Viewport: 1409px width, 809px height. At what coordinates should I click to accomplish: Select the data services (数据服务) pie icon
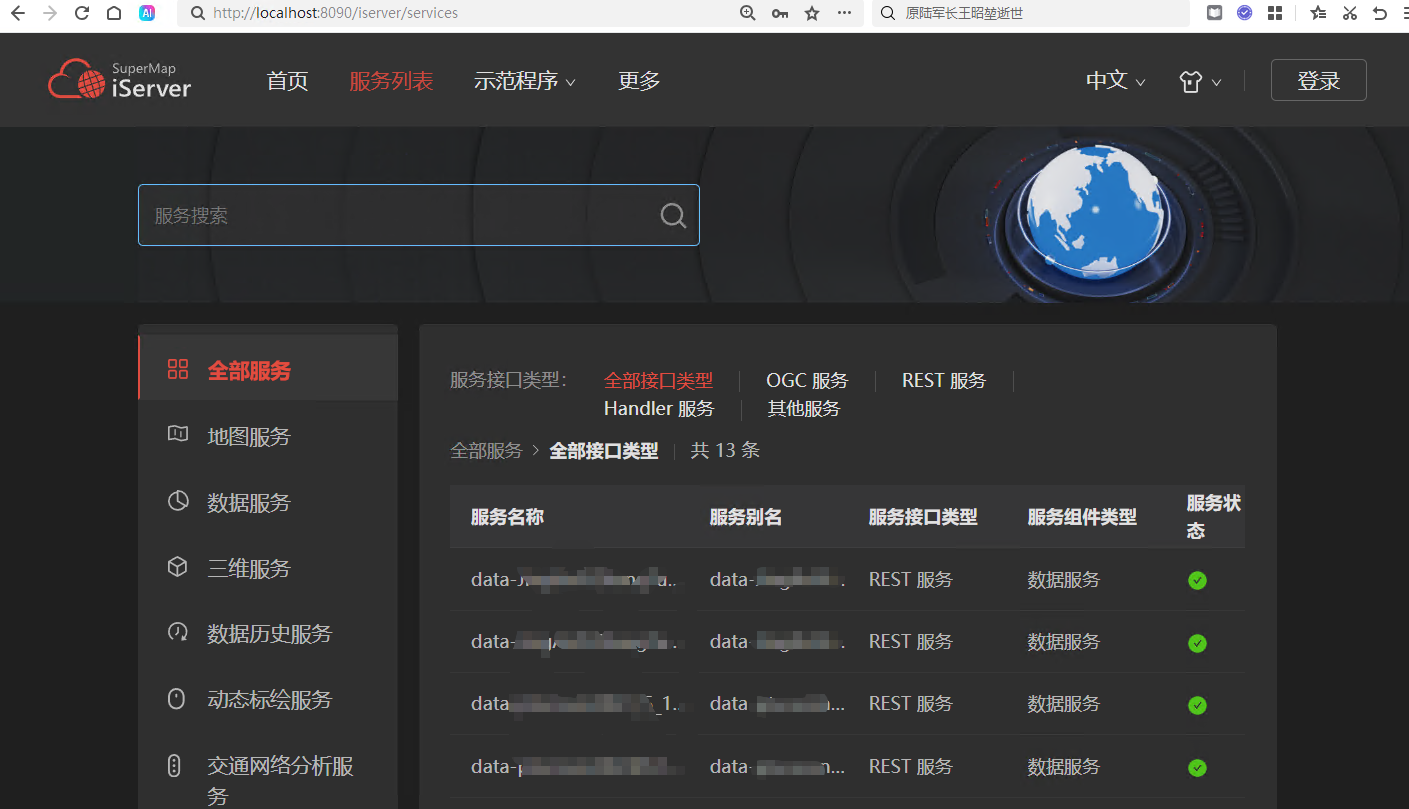click(x=177, y=501)
